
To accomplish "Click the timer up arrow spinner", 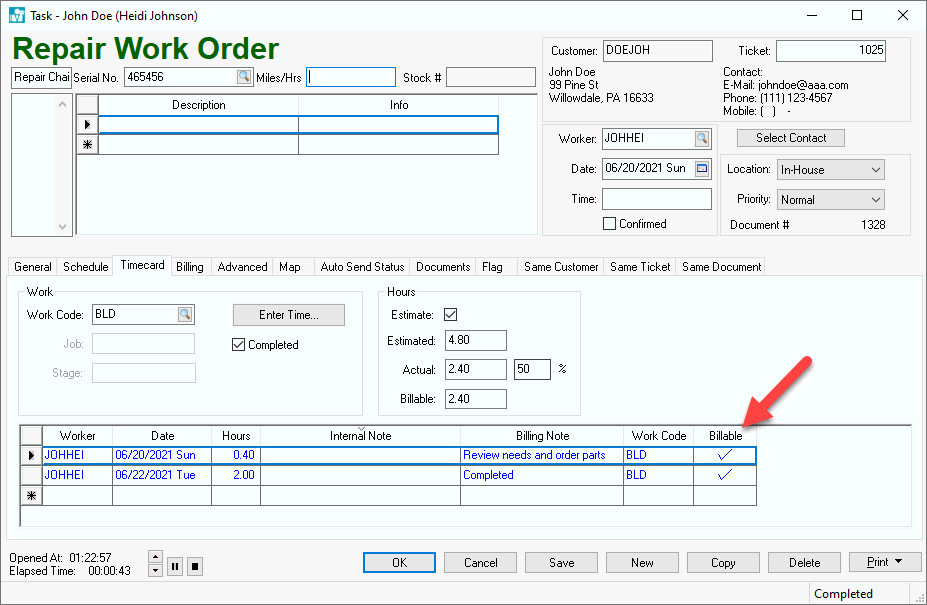I will [x=154, y=556].
